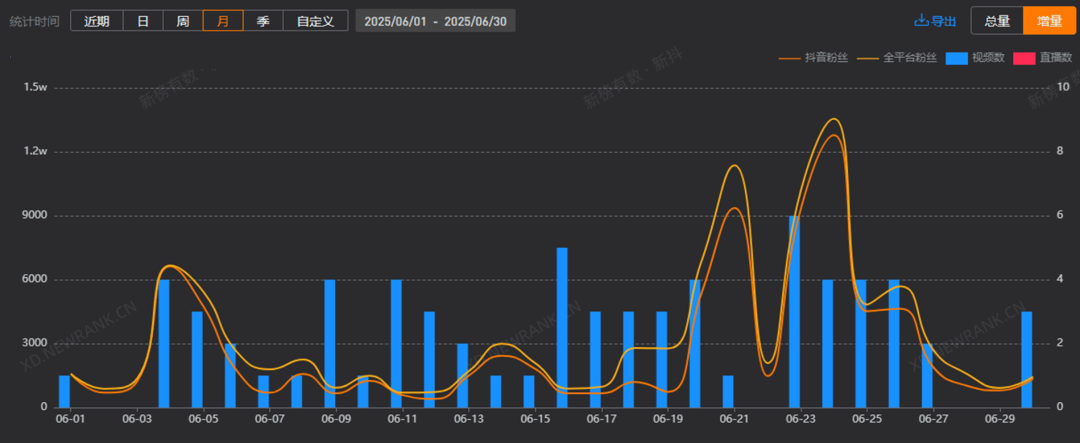Select the 季 time range tab
Image resolution: width=1080 pixels, height=443 pixels.
point(263,21)
